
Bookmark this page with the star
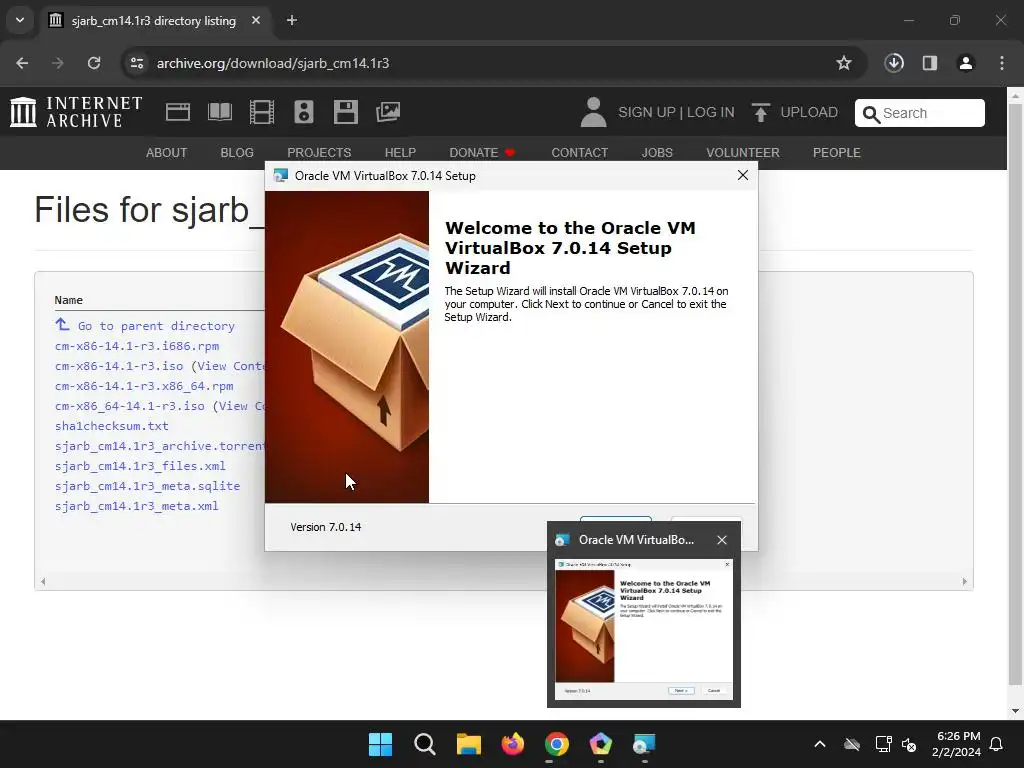click(x=844, y=63)
